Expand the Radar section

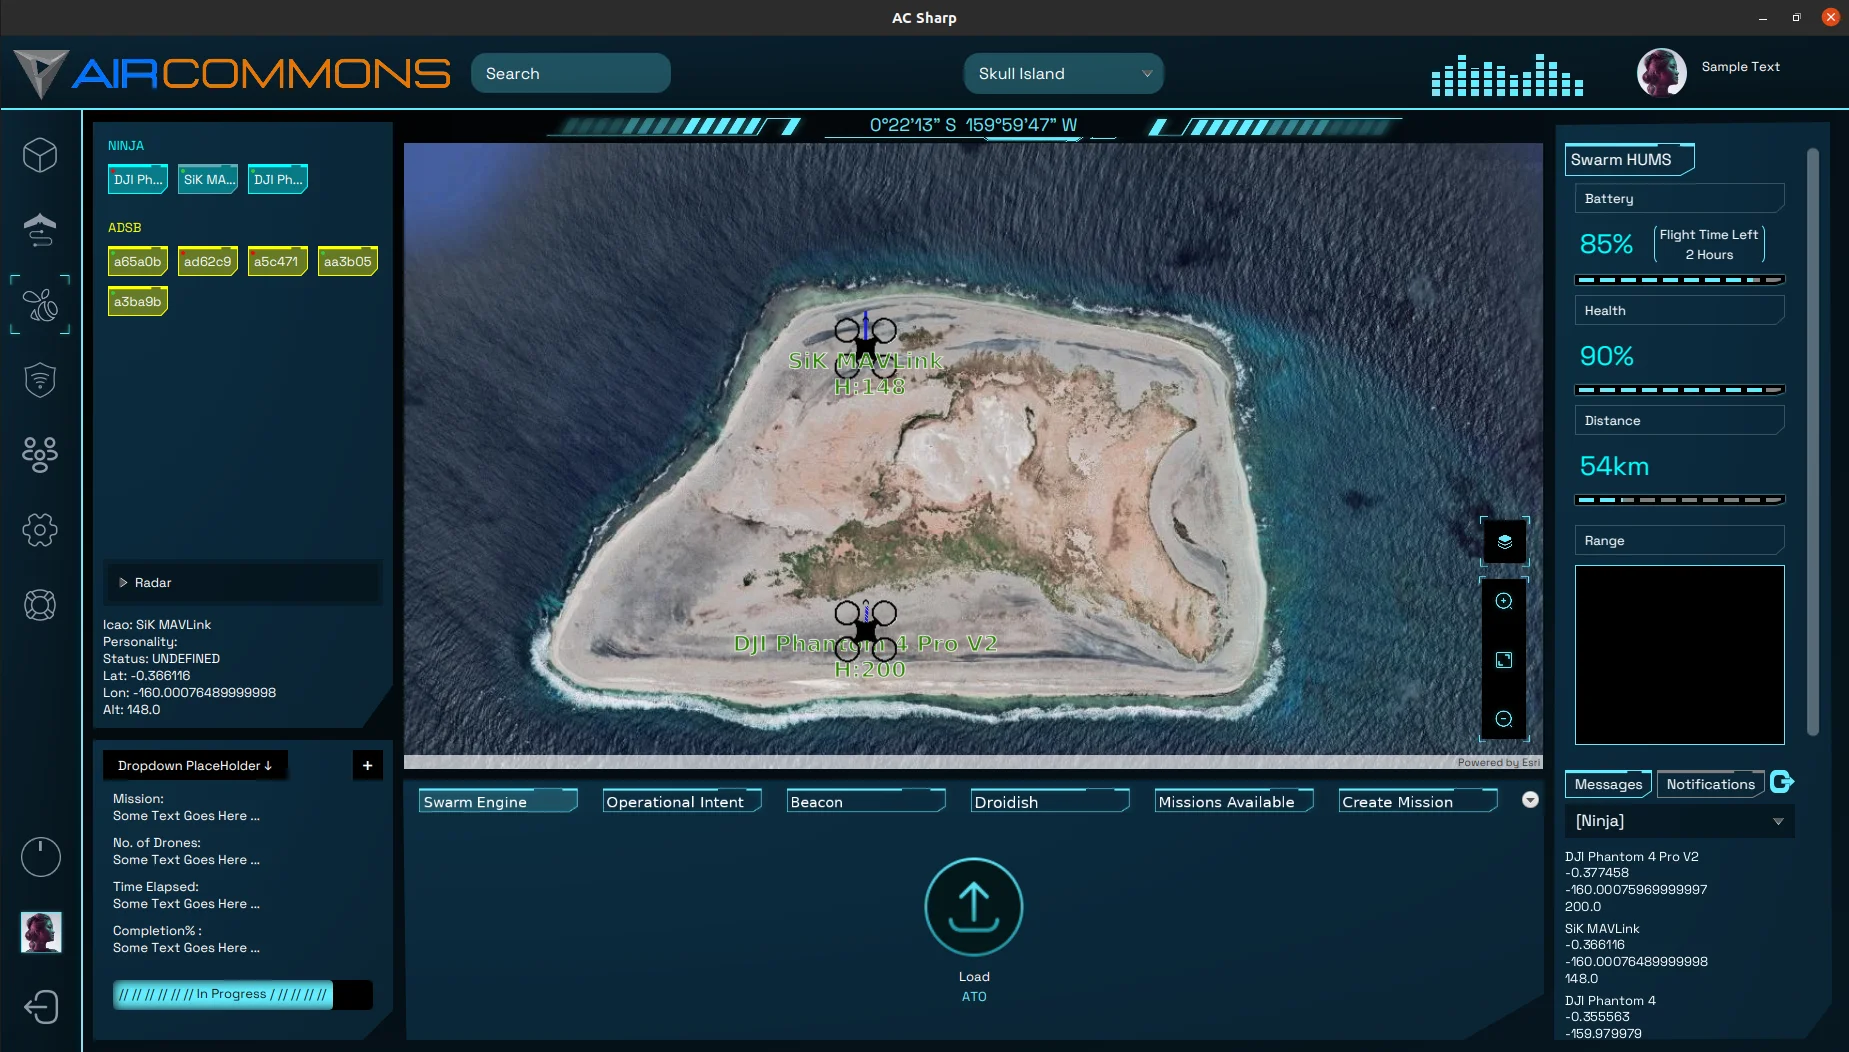242,582
